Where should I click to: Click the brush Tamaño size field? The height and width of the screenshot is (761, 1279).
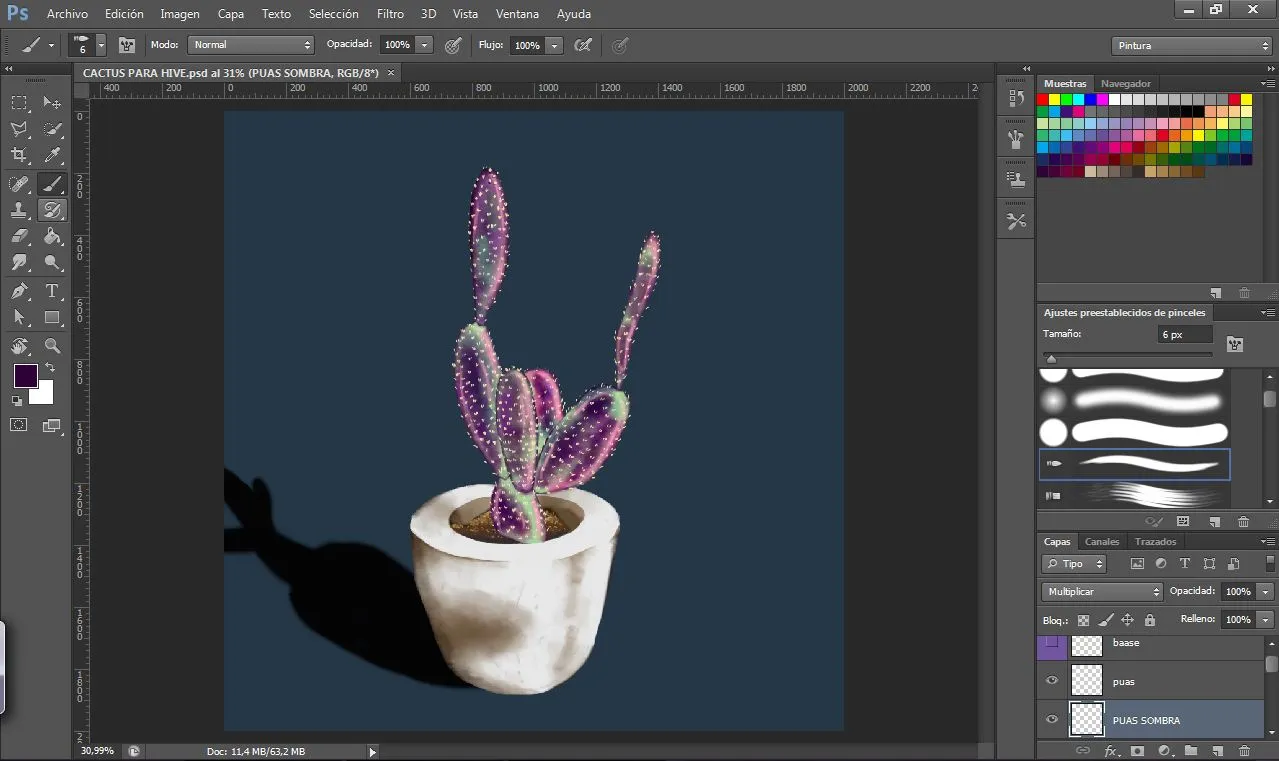click(x=1185, y=335)
